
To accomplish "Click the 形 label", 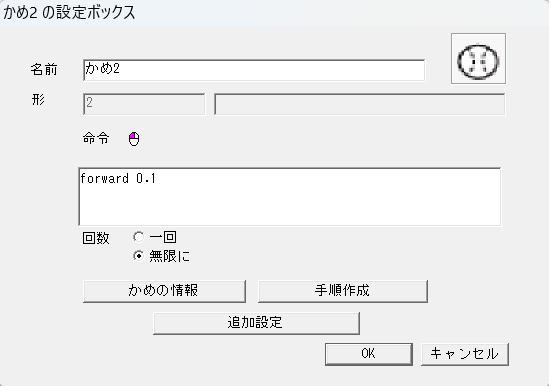I will point(38,99).
